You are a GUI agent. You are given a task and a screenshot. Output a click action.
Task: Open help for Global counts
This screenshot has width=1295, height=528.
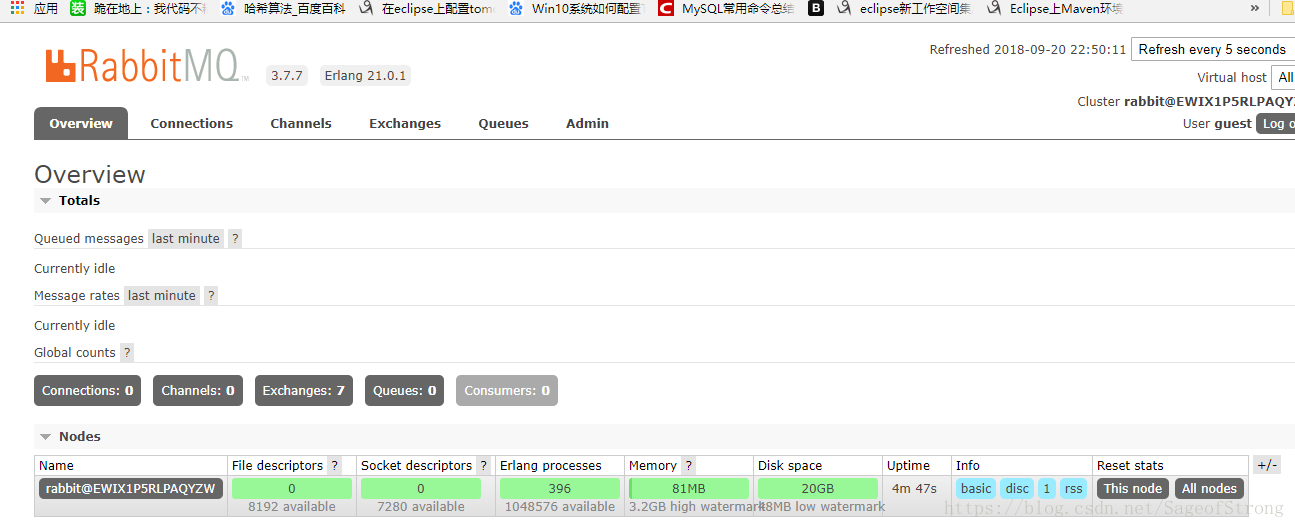pos(127,352)
